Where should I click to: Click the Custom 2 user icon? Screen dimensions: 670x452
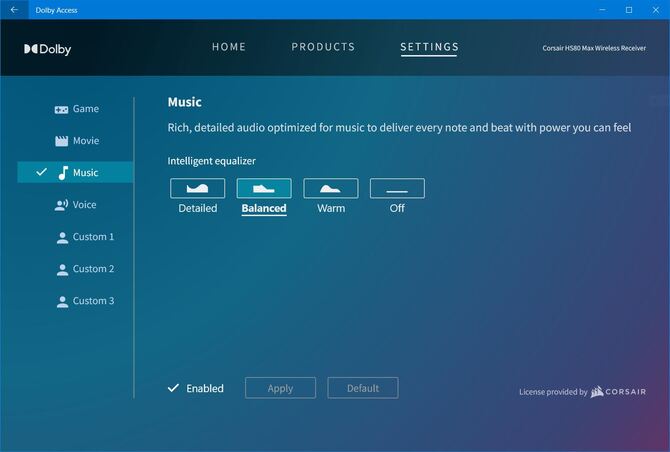coord(62,270)
